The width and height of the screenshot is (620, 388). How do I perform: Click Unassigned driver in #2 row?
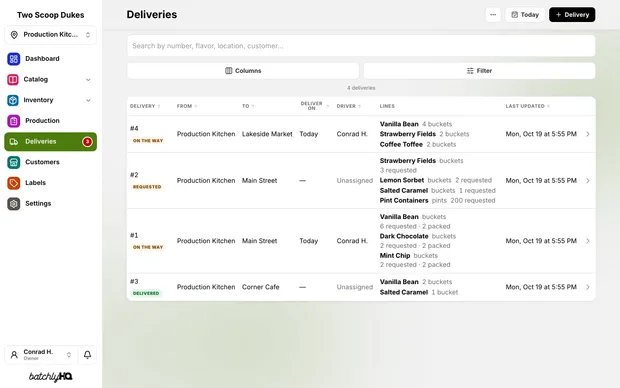355,181
